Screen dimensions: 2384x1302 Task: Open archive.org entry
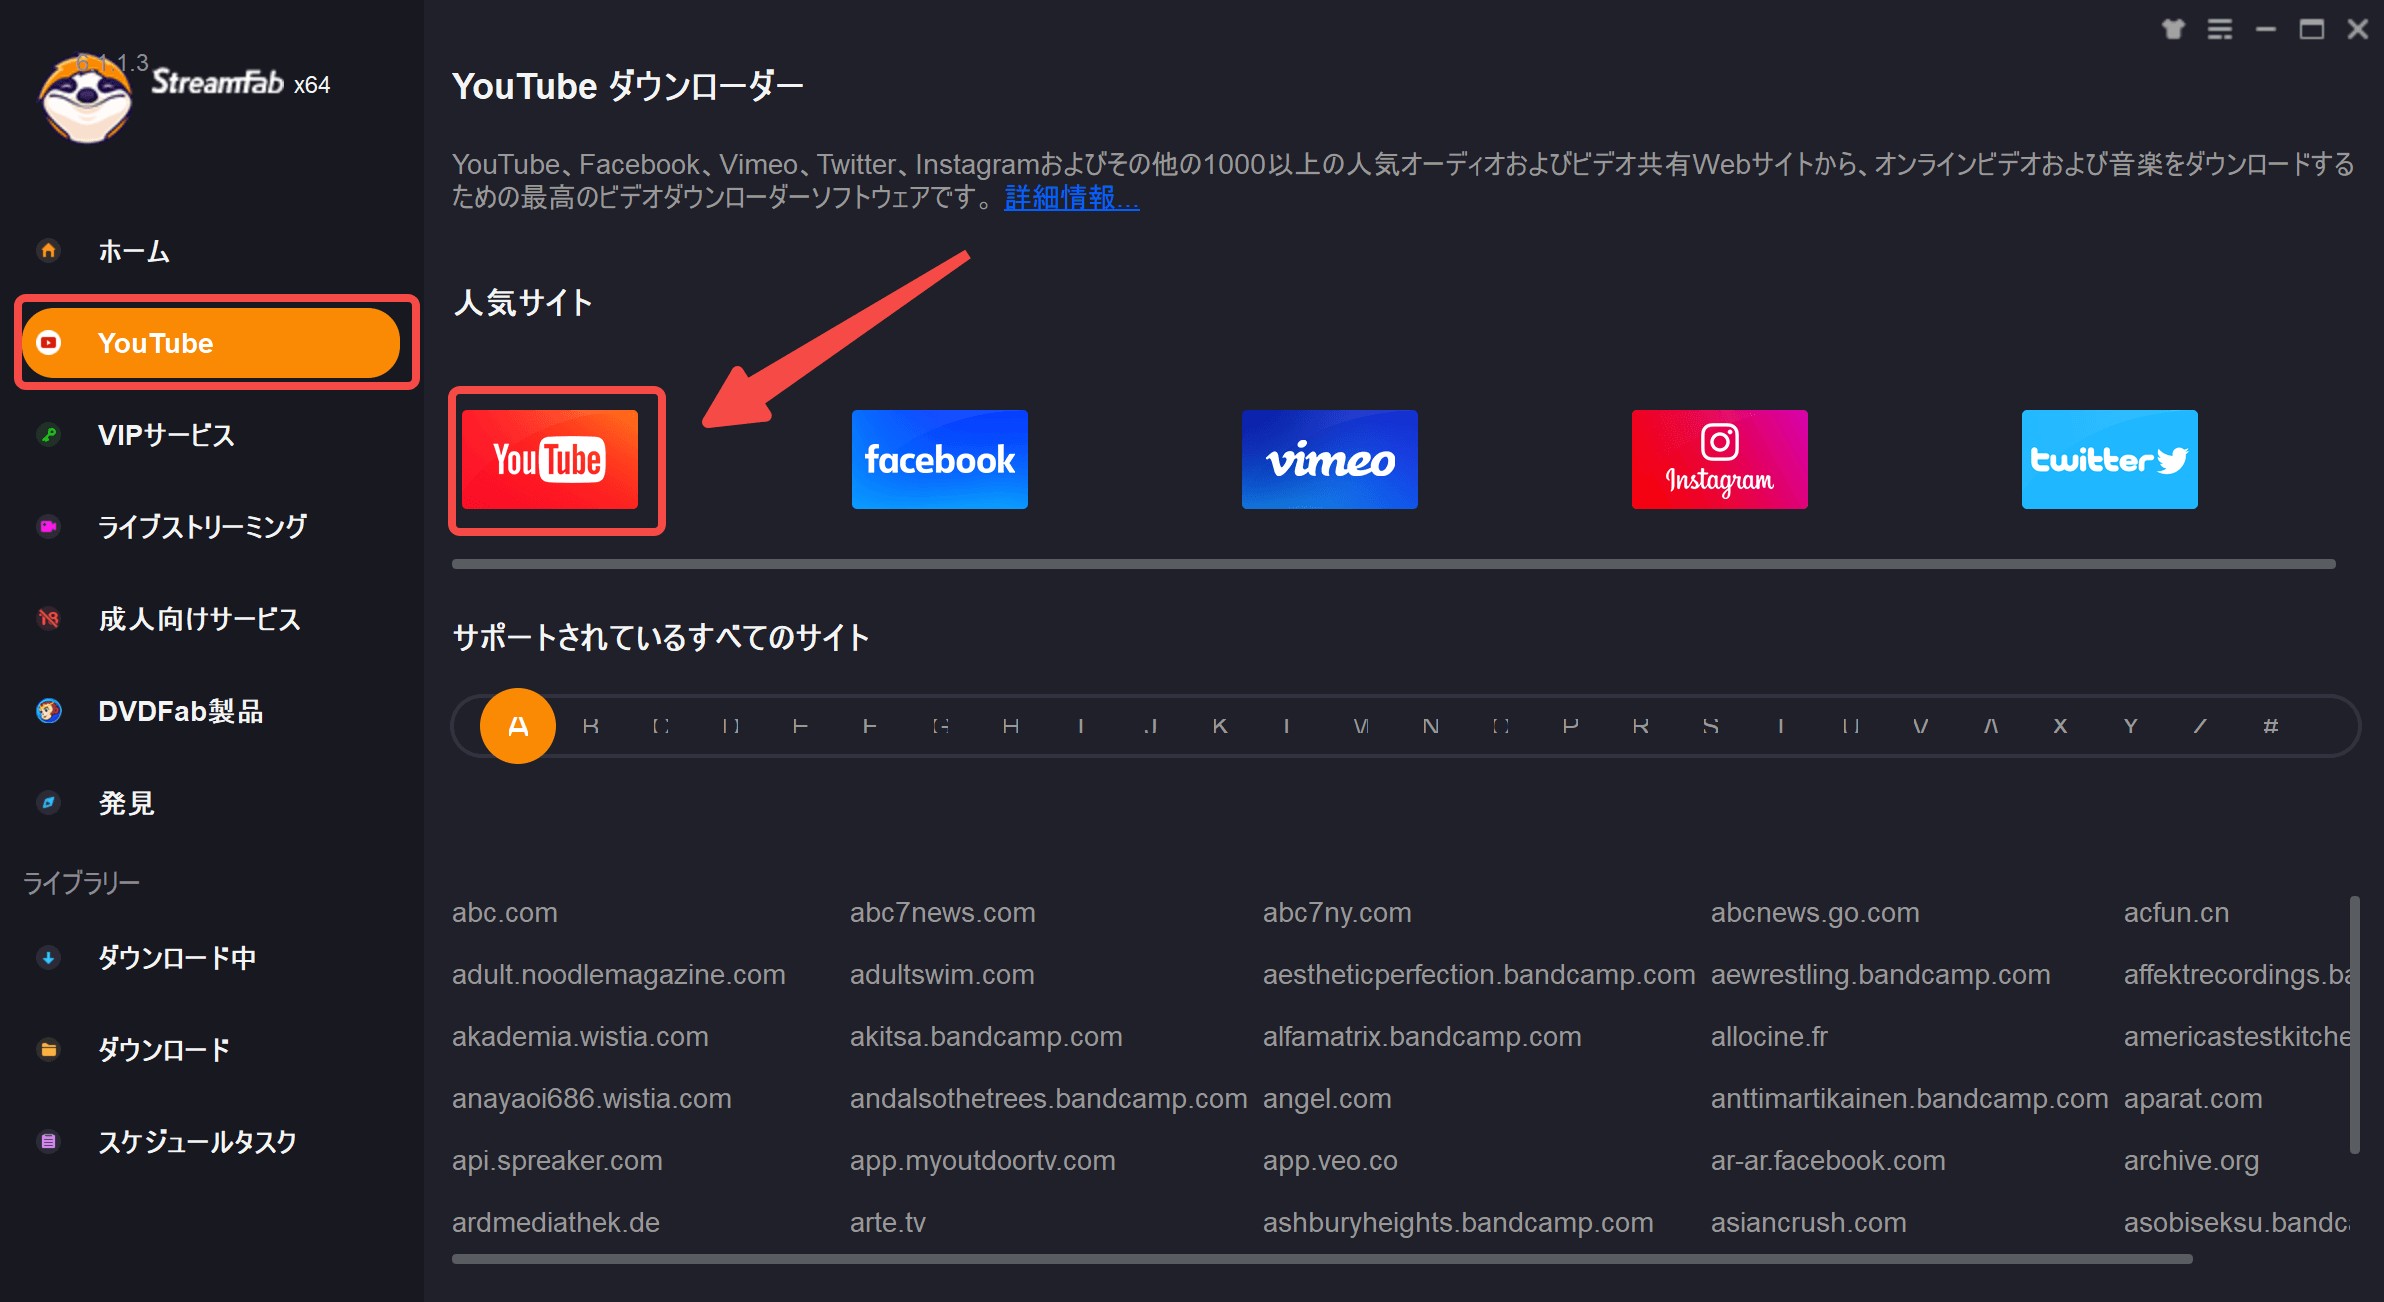(x=2191, y=1160)
